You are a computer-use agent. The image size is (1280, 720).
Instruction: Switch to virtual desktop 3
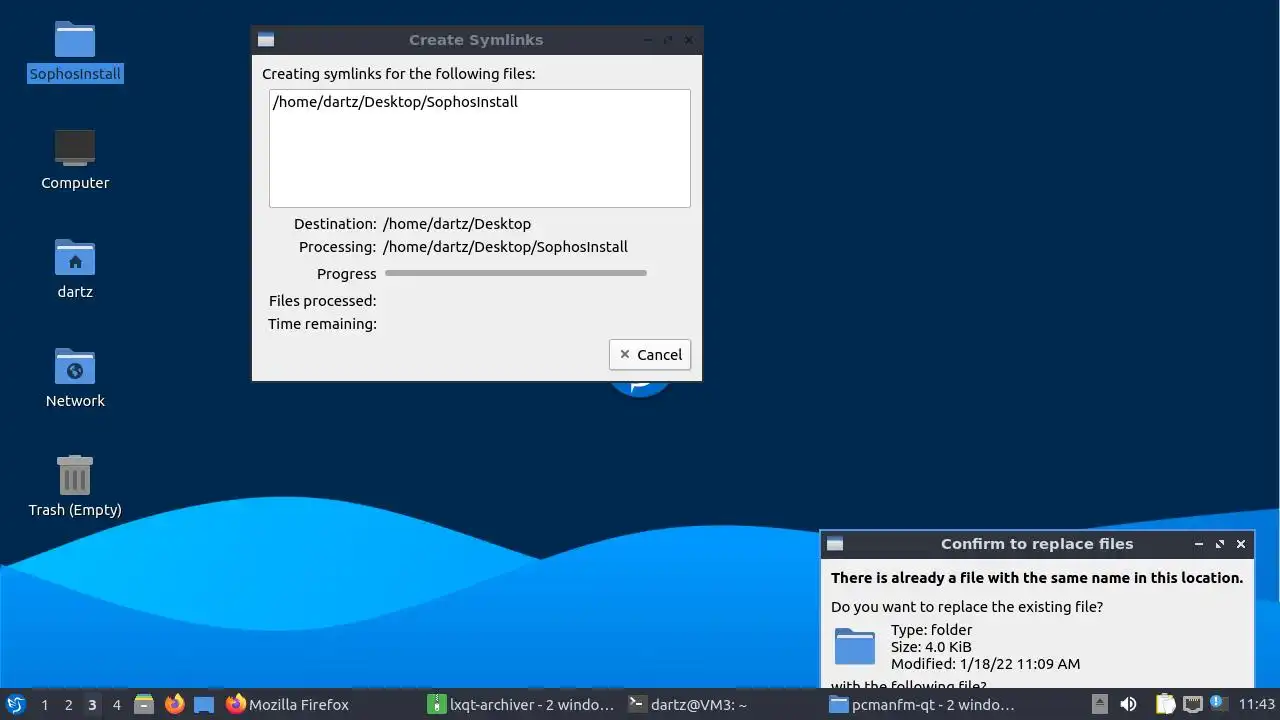92,704
